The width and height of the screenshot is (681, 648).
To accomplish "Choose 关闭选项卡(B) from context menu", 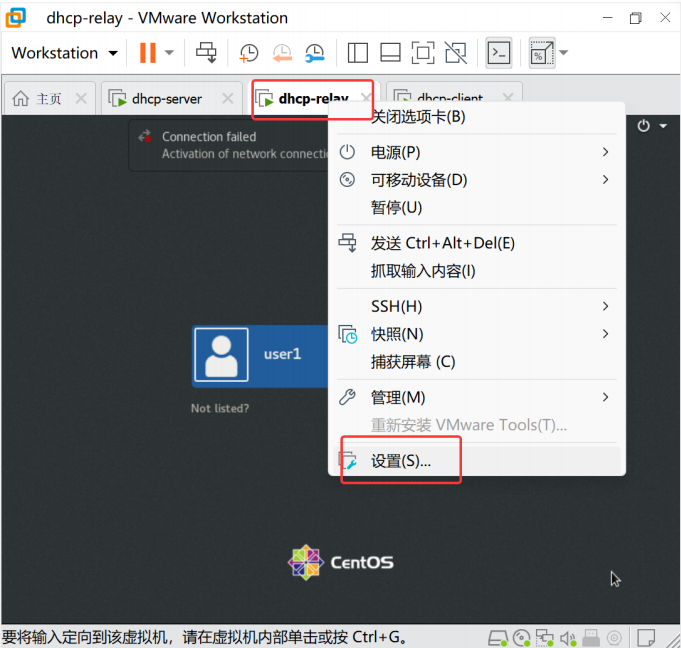I will click(477, 117).
